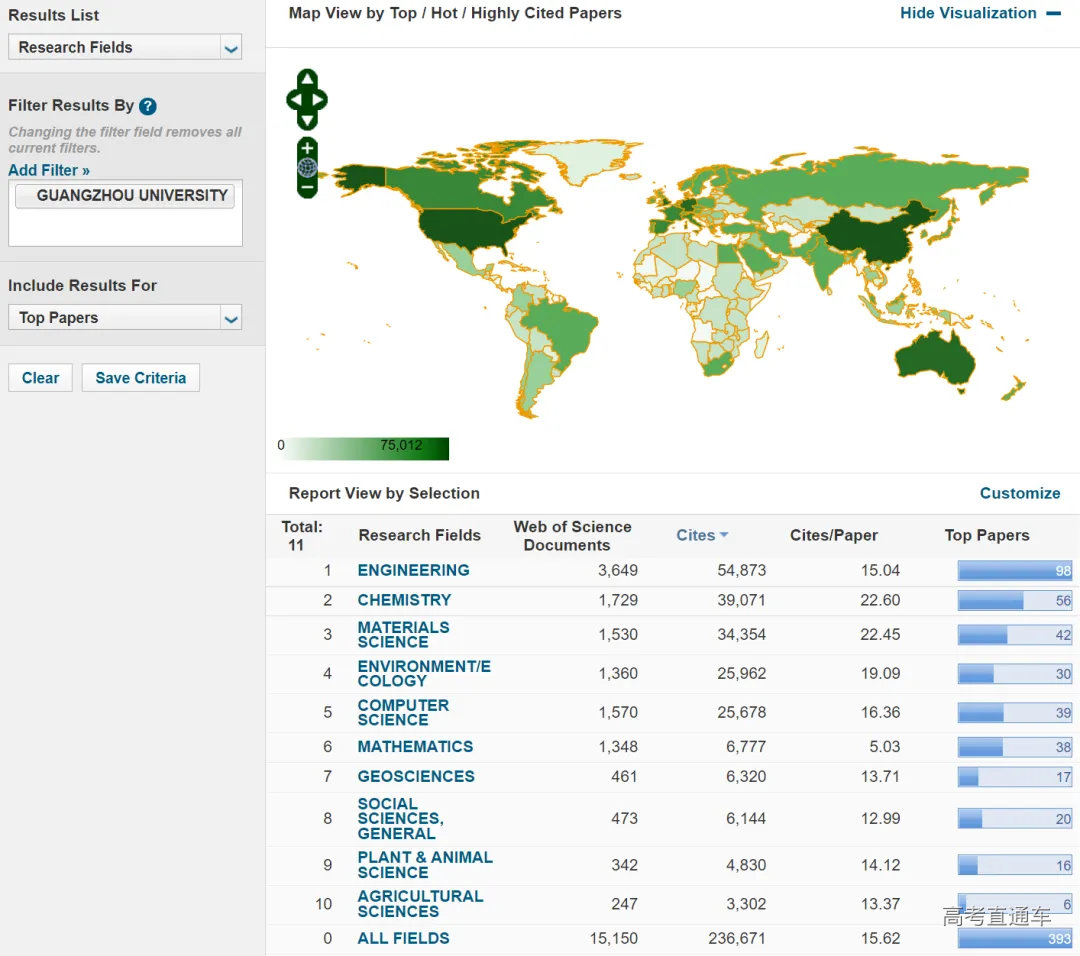Click the Add Filter link

49,170
